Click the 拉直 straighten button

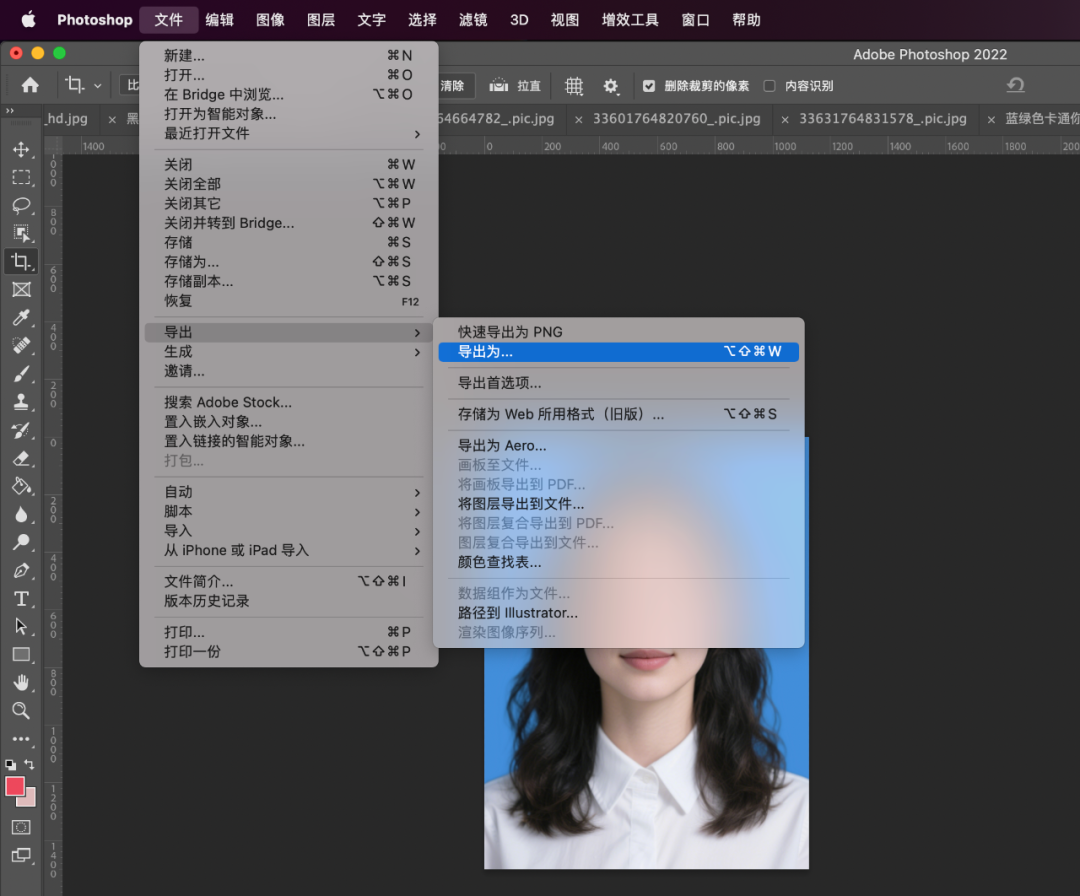click(517, 86)
